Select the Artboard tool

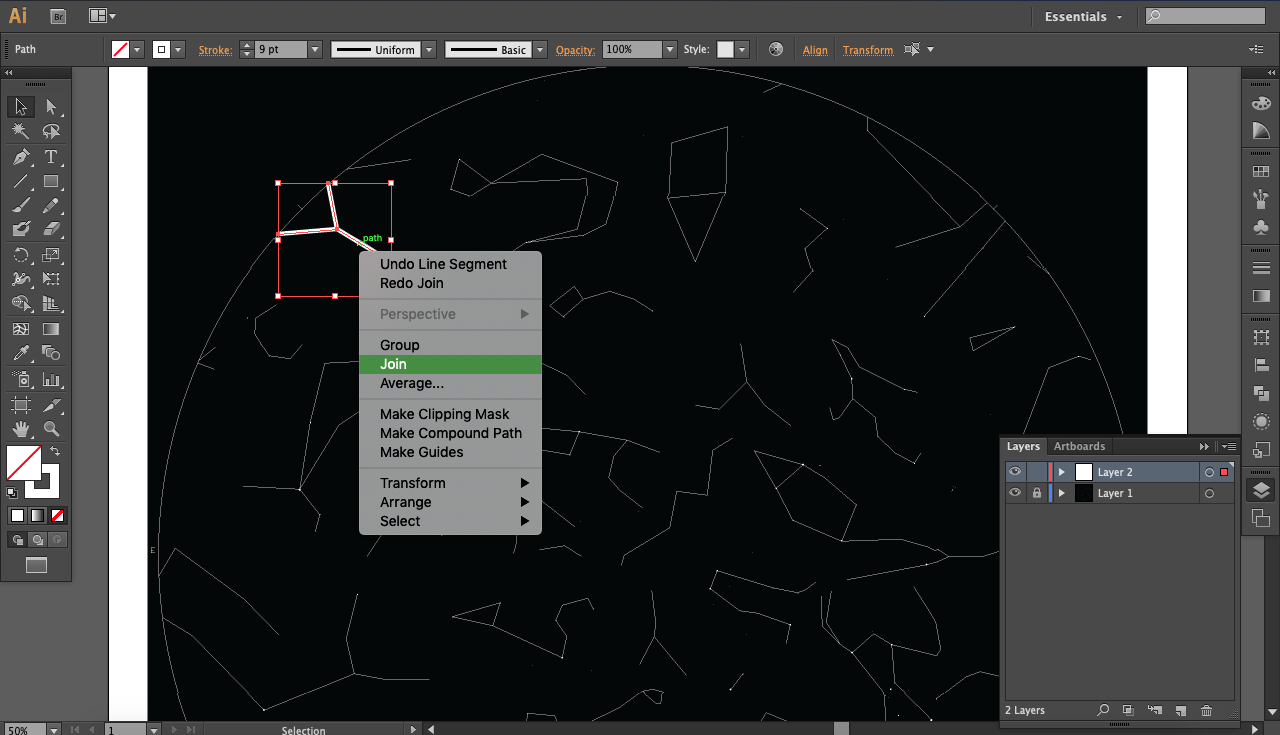(x=21, y=405)
